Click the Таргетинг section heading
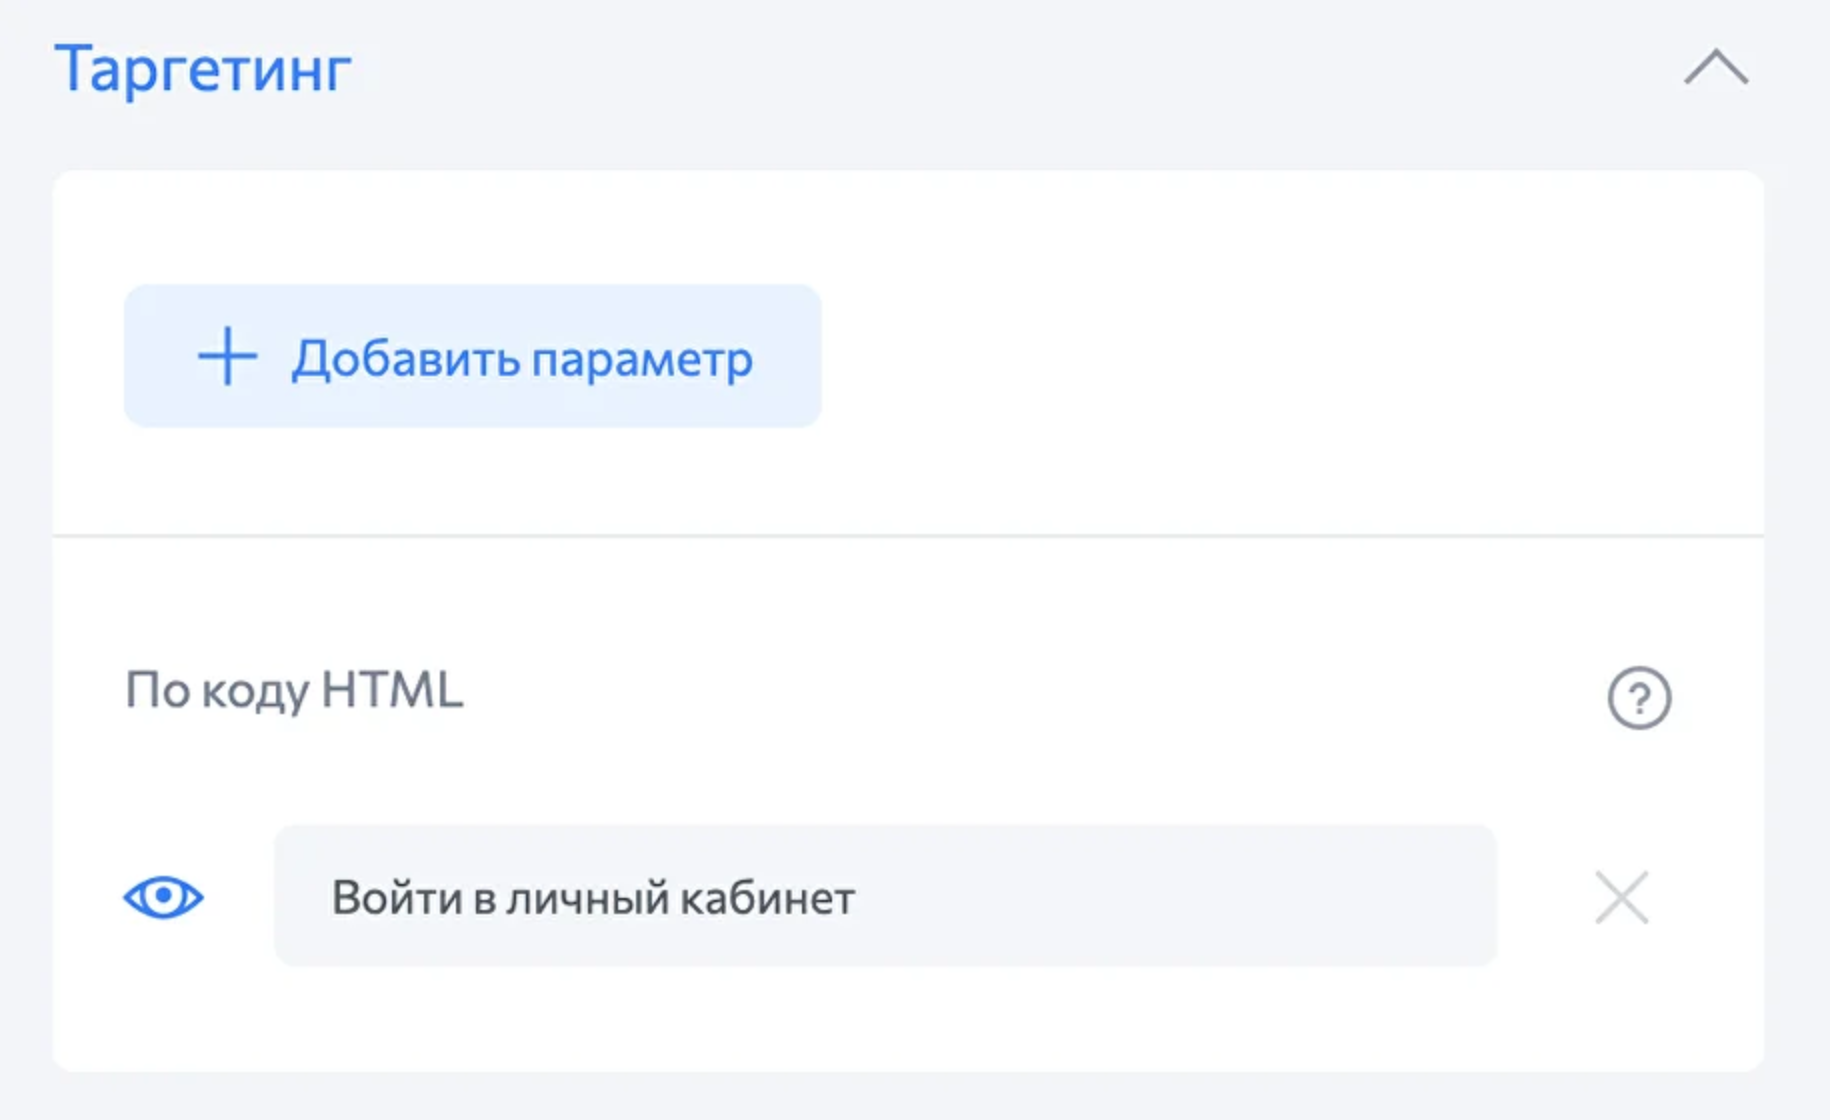Image resolution: width=1830 pixels, height=1120 pixels. click(x=203, y=70)
